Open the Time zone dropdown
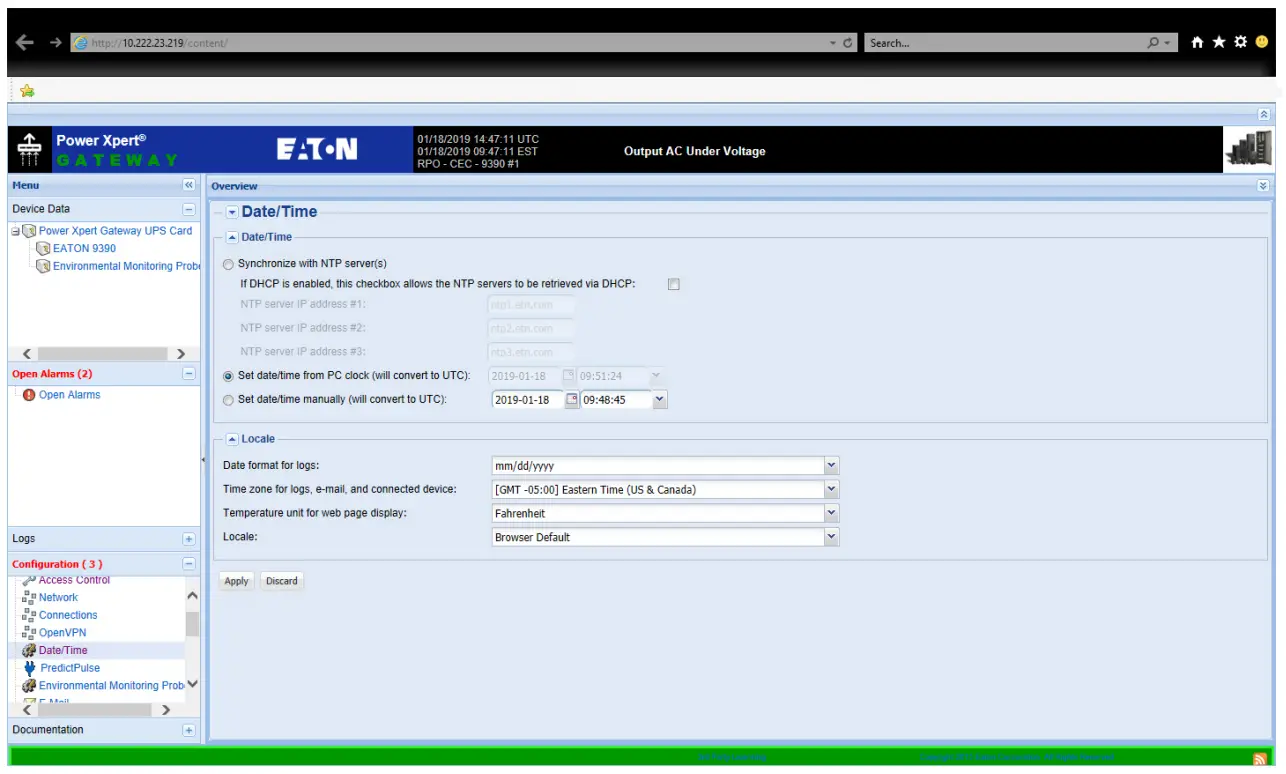Image resolution: width=1286 pixels, height=774 pixels. click(831, 490)
